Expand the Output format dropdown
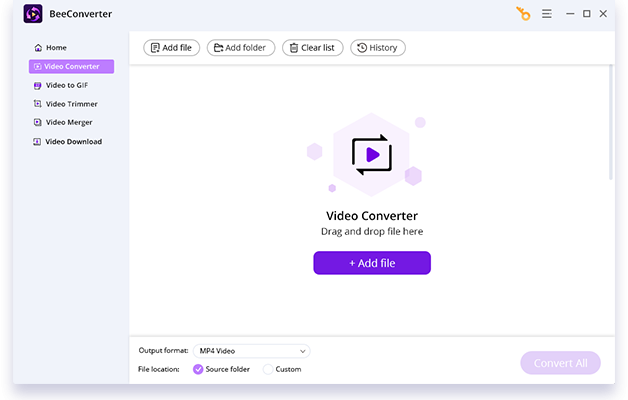This screenshot has height=400, width=628. tap(252, 351)
